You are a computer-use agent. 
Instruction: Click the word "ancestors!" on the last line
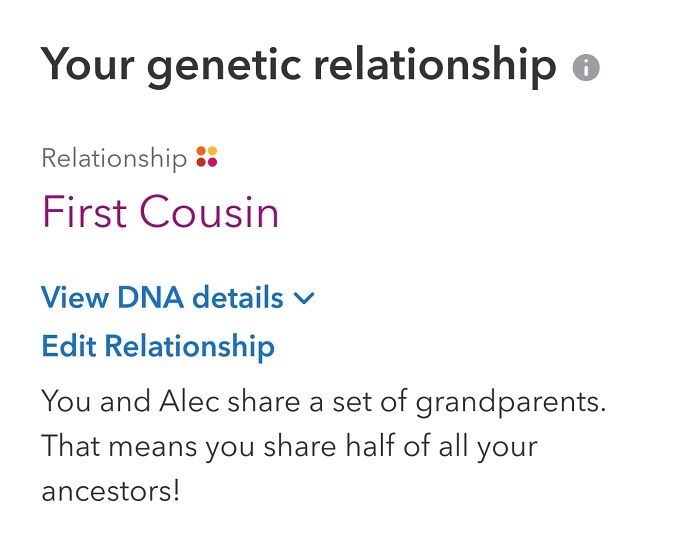pos(111,492)
